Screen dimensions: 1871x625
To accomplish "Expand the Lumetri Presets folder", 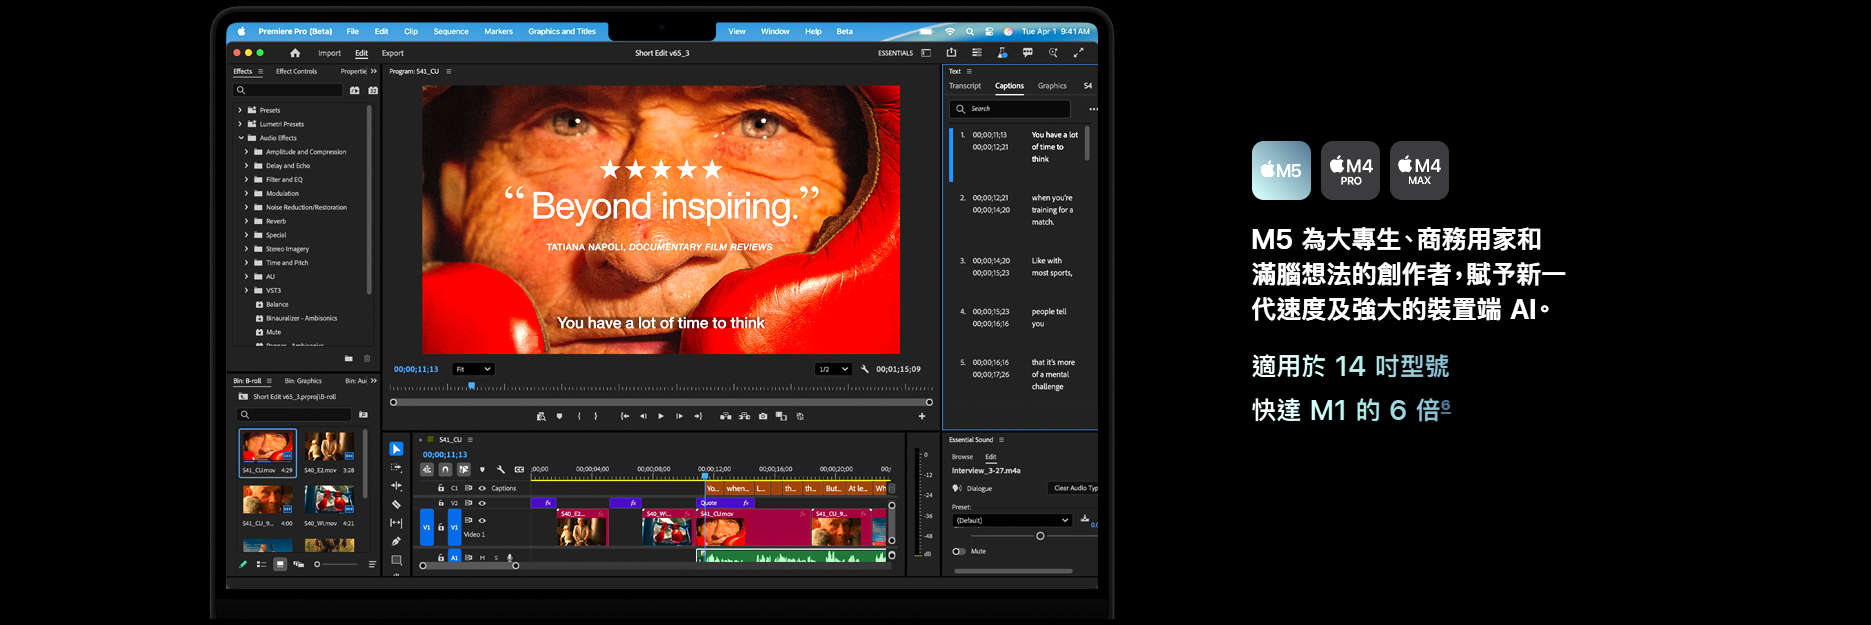I will click(x=240, y=124).
